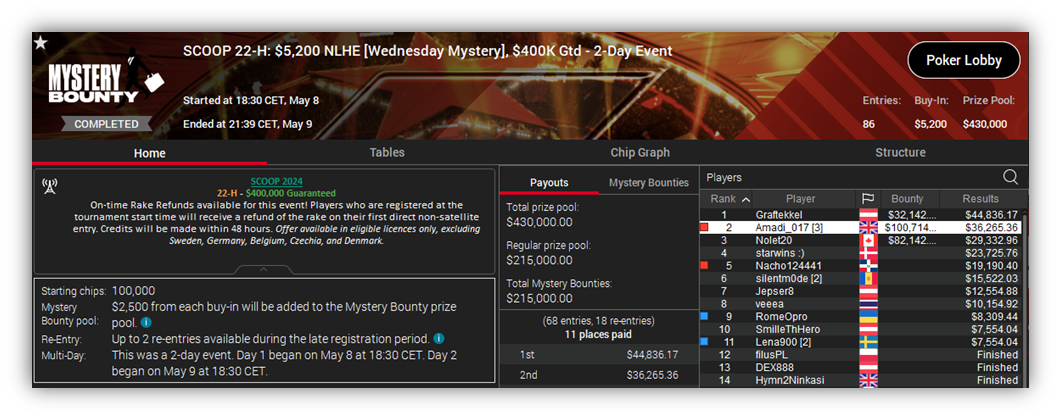Click info icon beside Mystery Bounty pool
The image size is (1061, 420).
146,323
